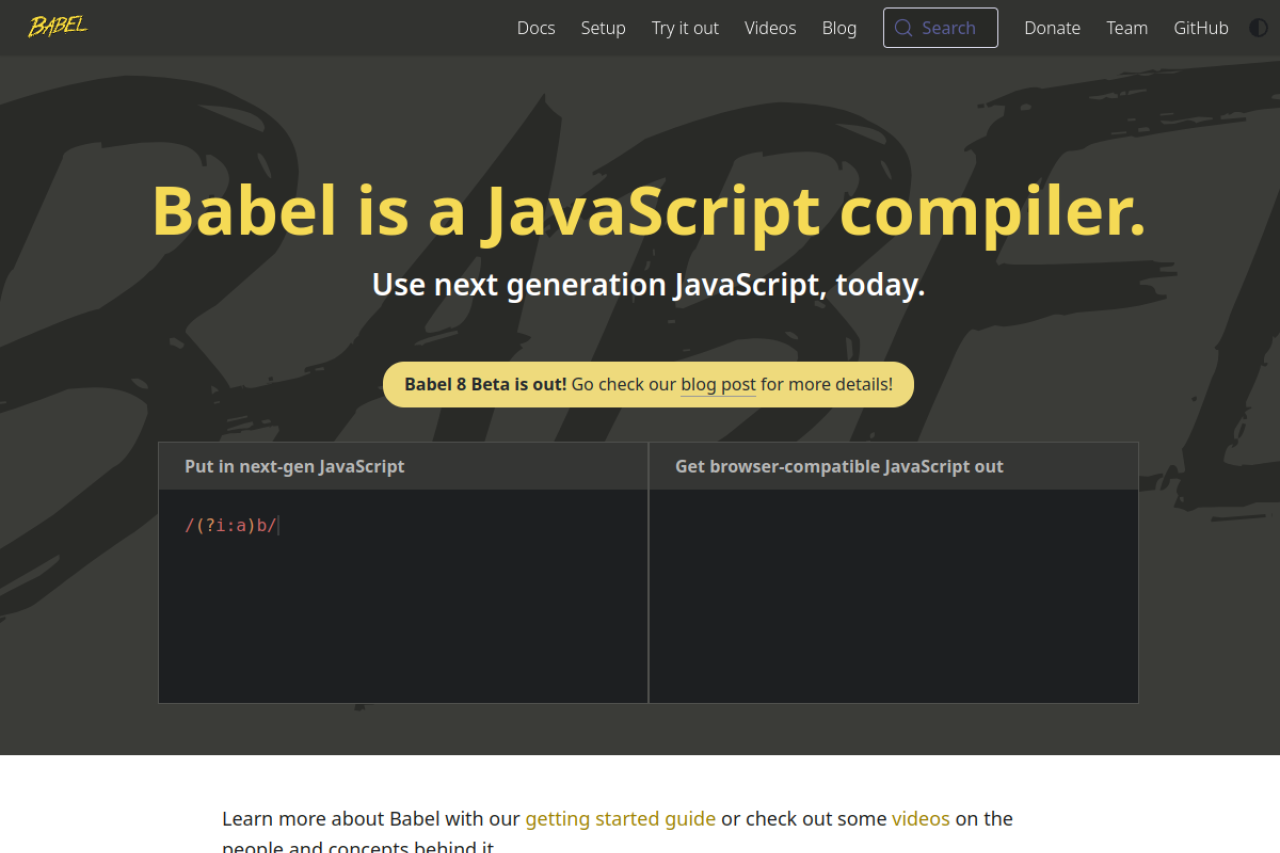The image size is (1280, 853).
Task: Click the magnifier icon in Search
Action: pyautogui.click(x=903, y=28)
